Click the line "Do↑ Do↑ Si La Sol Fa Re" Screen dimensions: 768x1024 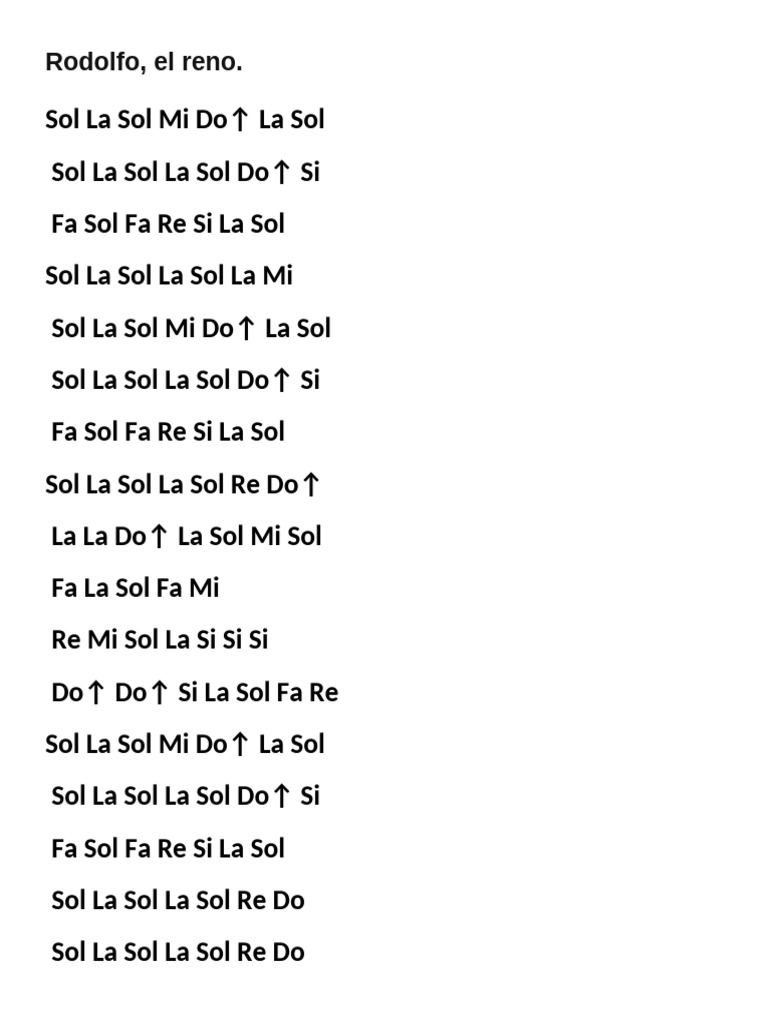tap(195, 692)
